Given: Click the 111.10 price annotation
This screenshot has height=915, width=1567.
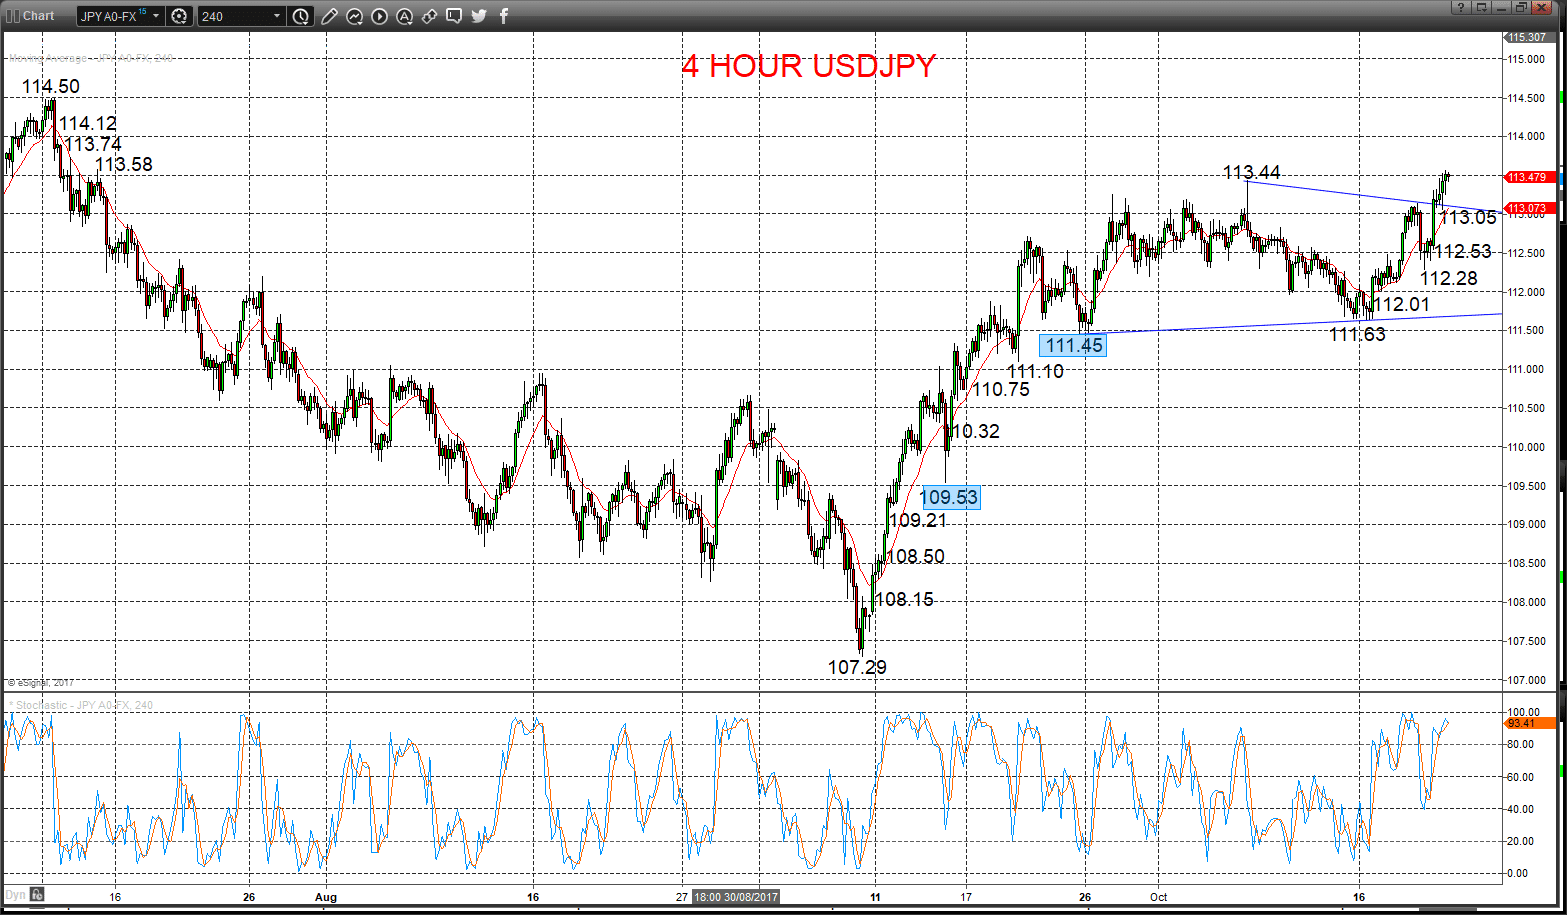Looking at the screenshot, I should (1035, 371).
